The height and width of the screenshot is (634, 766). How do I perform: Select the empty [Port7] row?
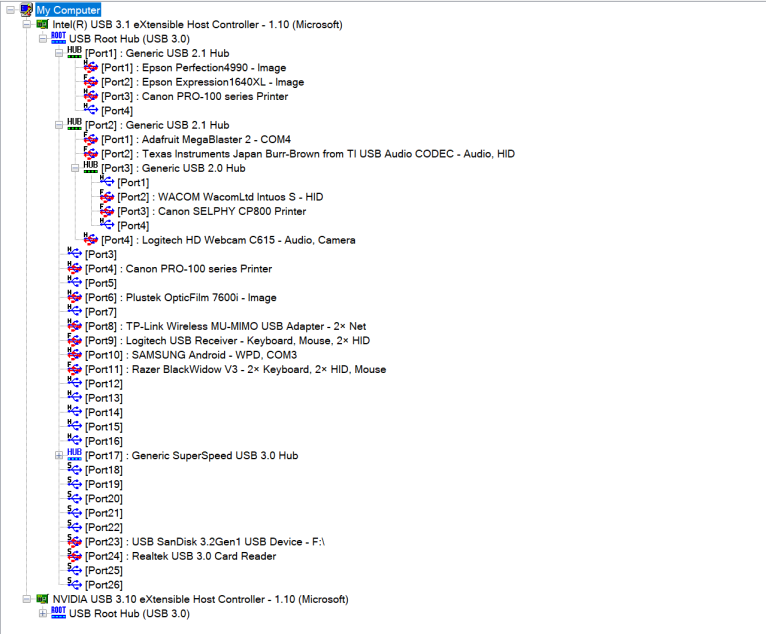[x=101, y=312]
